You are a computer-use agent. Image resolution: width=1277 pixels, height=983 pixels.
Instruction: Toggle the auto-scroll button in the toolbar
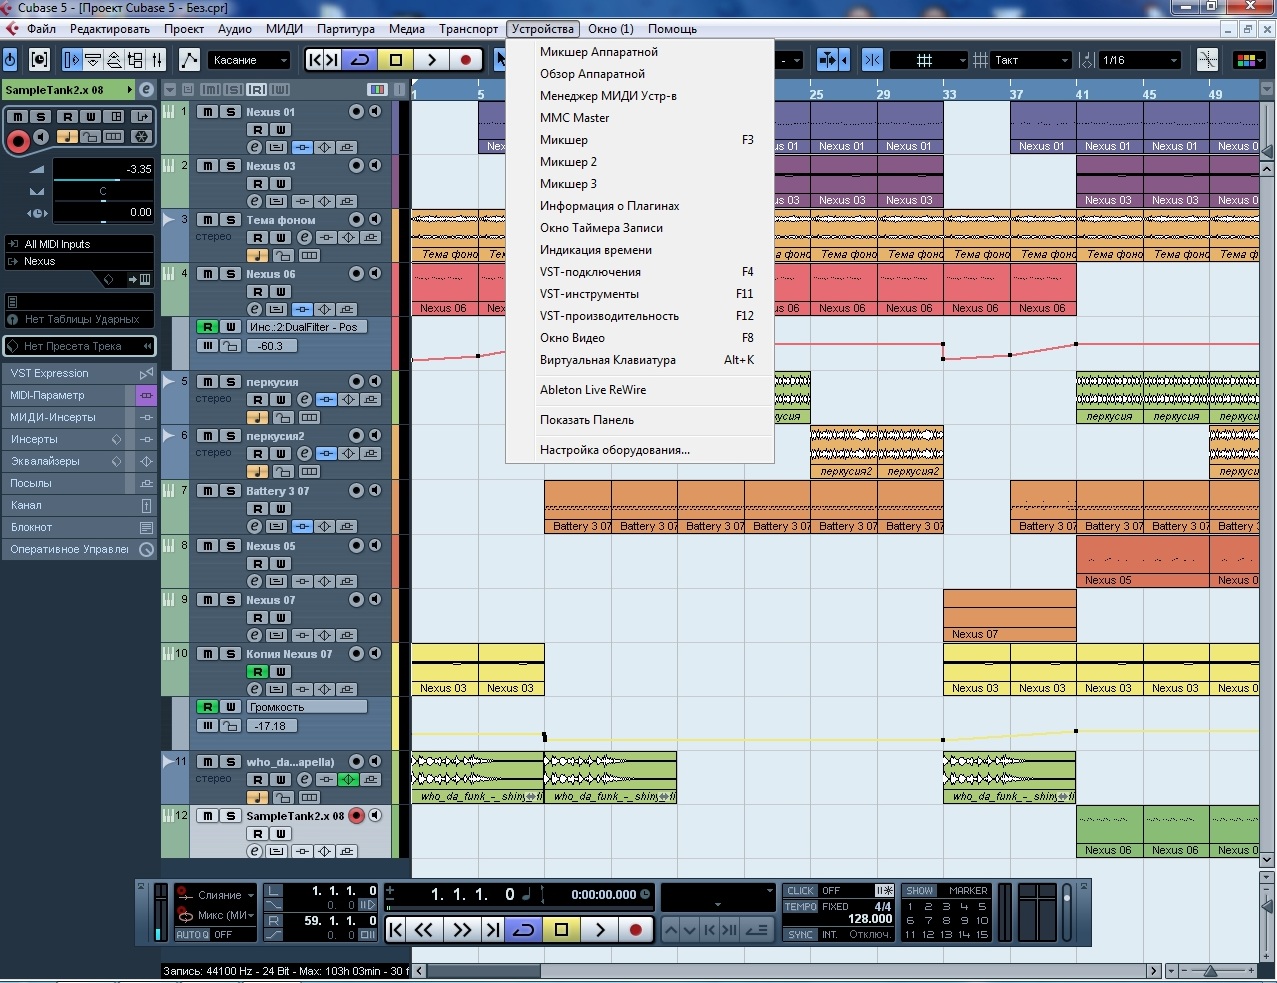point(827,60)
